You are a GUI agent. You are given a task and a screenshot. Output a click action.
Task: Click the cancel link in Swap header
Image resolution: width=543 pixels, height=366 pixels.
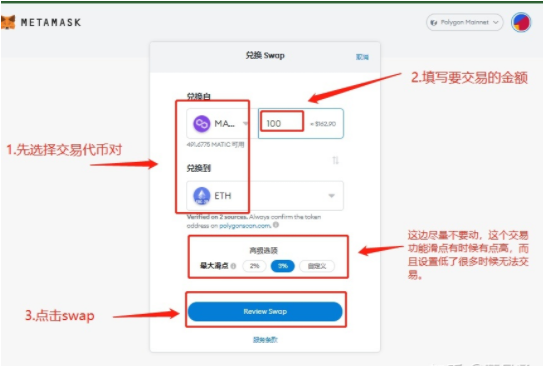(x=362, y=57)
